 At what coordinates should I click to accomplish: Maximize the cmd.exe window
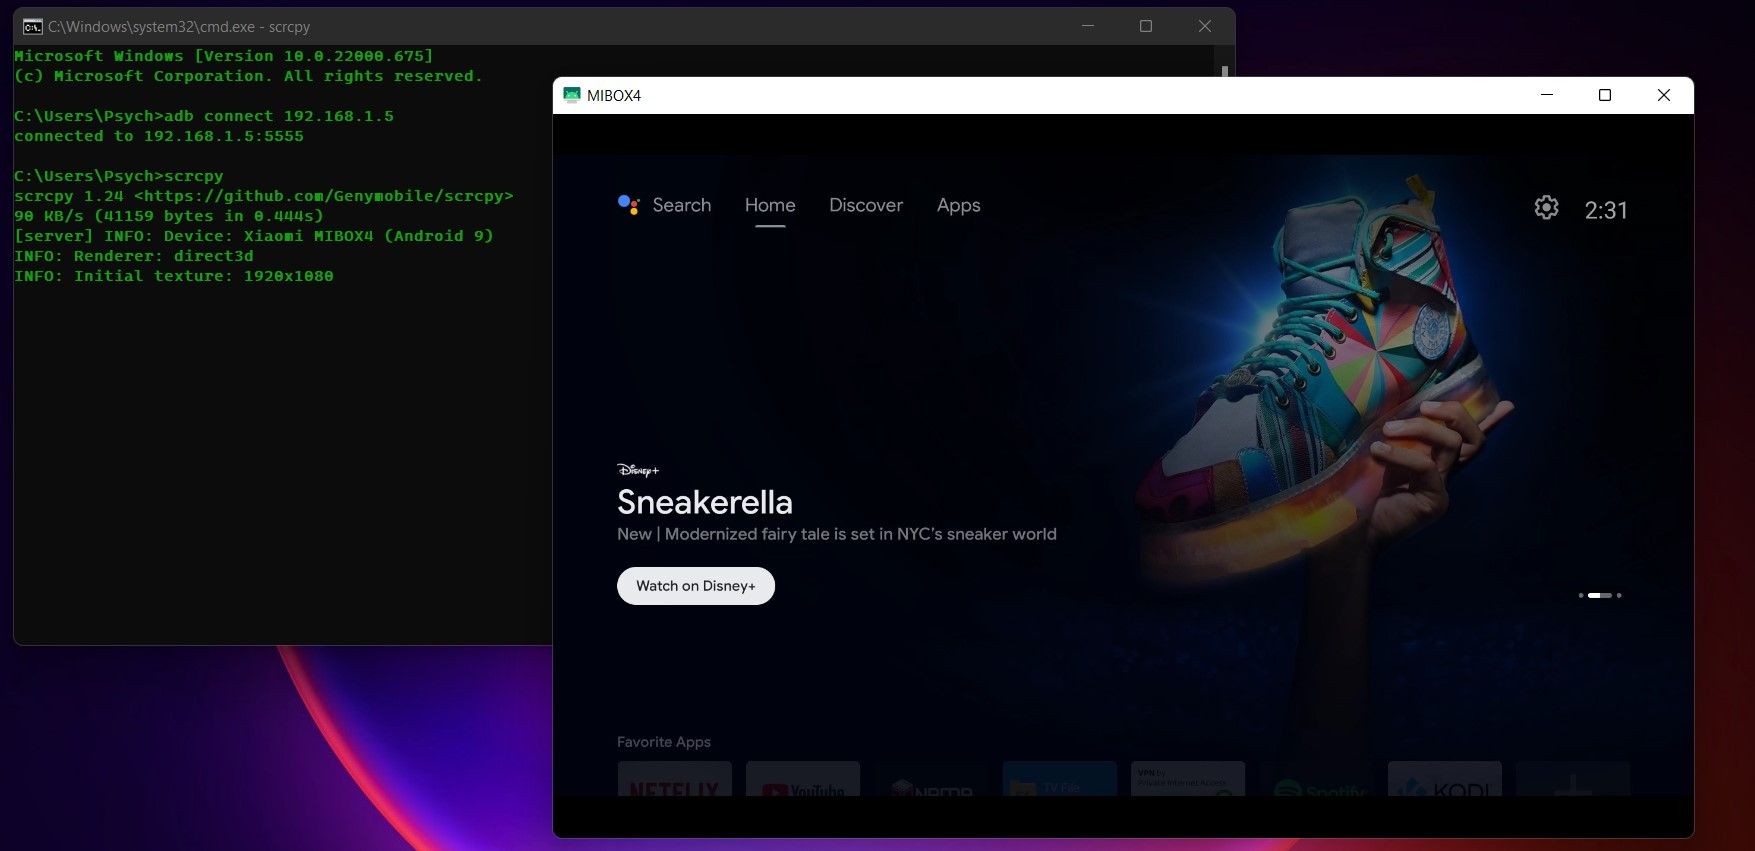pyautogui.click(x=1146, y=26)
